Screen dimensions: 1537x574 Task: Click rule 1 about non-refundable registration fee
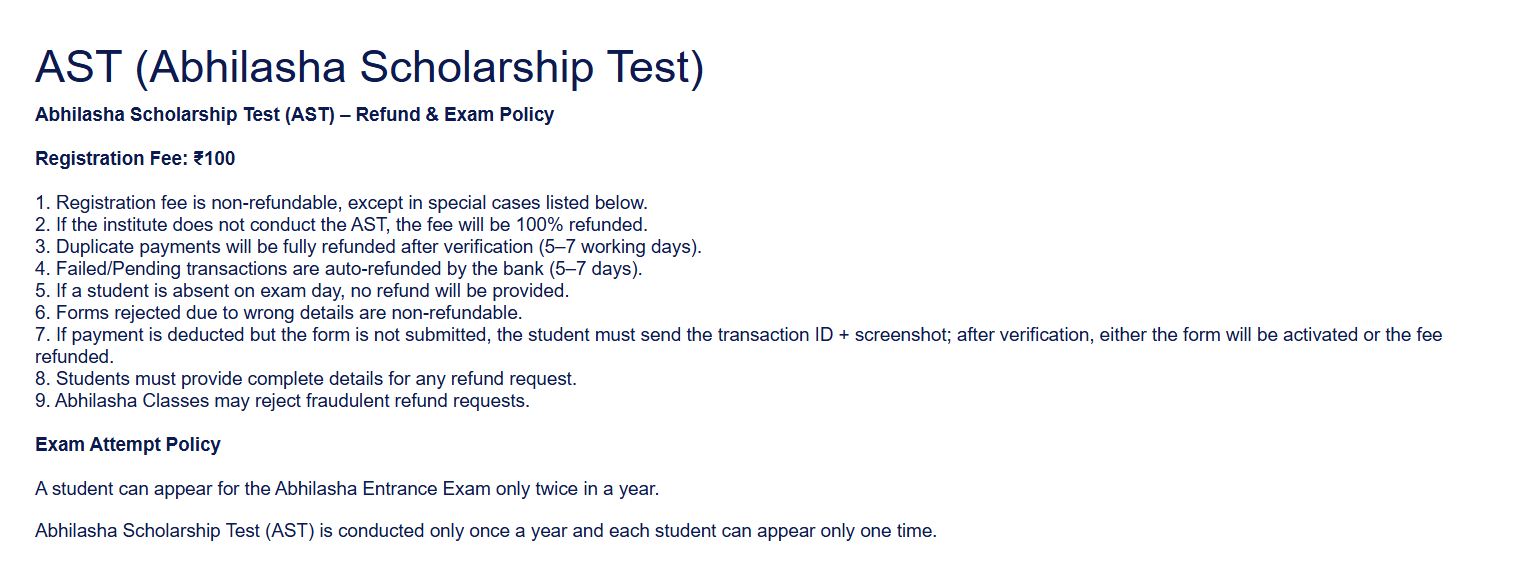pyautogui.click(x=341, y=203)
